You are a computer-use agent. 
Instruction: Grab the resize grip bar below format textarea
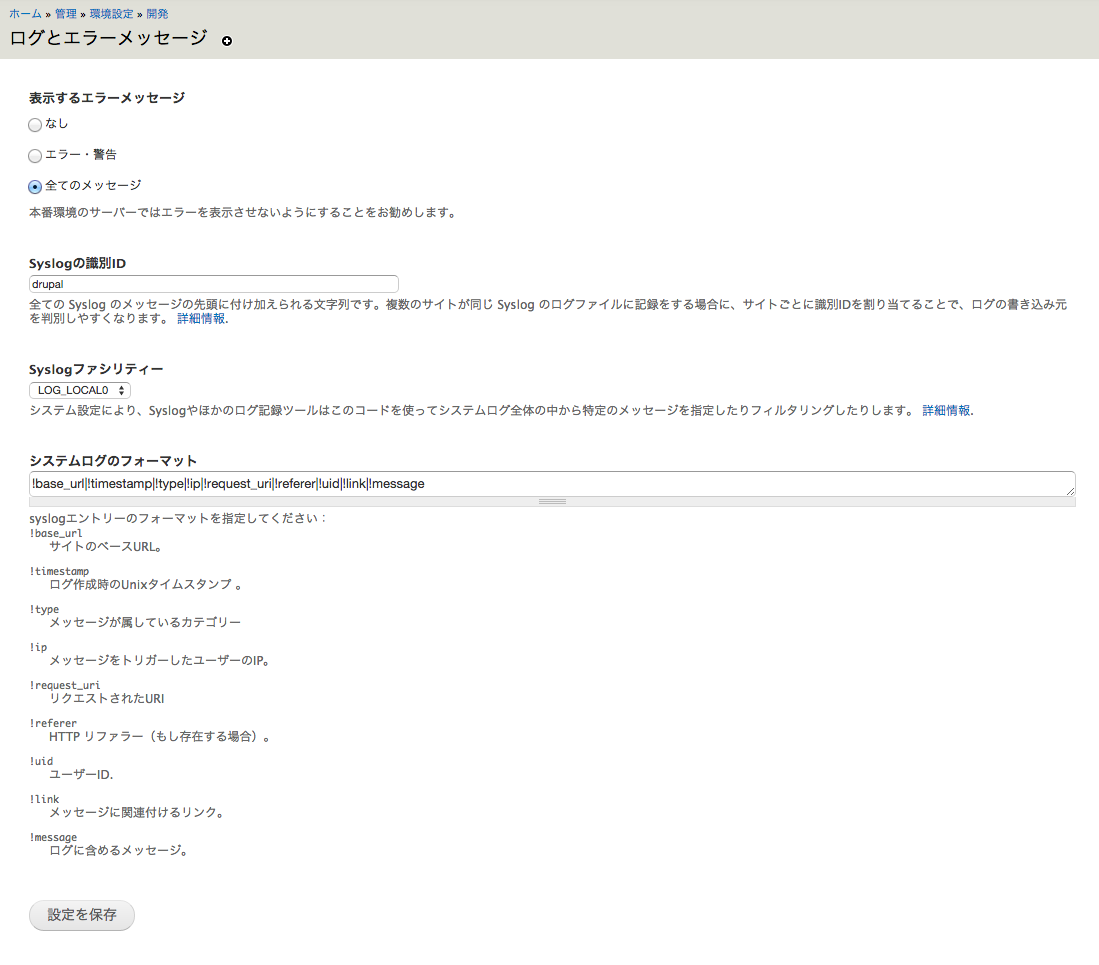point(552,501)
